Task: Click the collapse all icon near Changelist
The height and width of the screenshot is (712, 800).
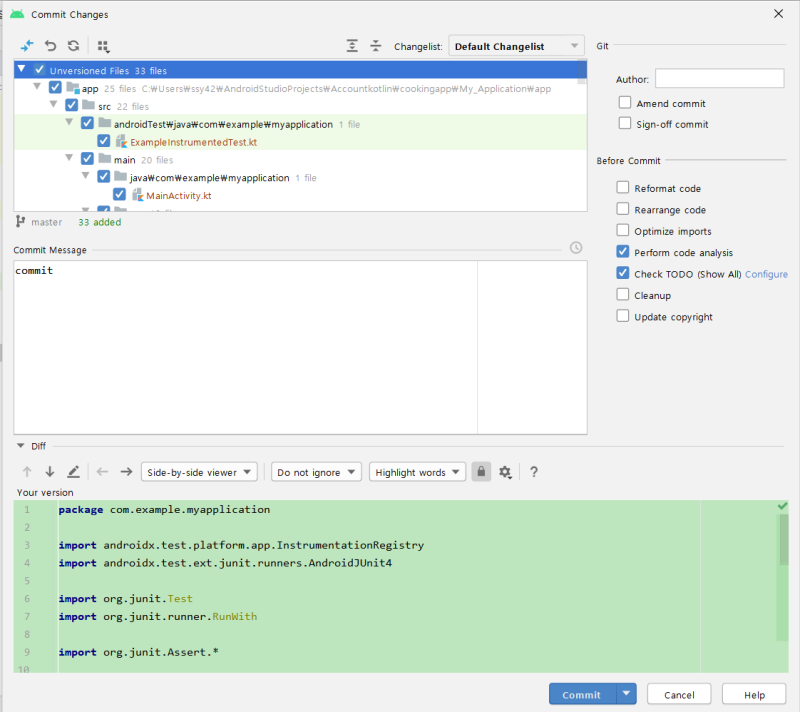Action: tap(375, 47)
